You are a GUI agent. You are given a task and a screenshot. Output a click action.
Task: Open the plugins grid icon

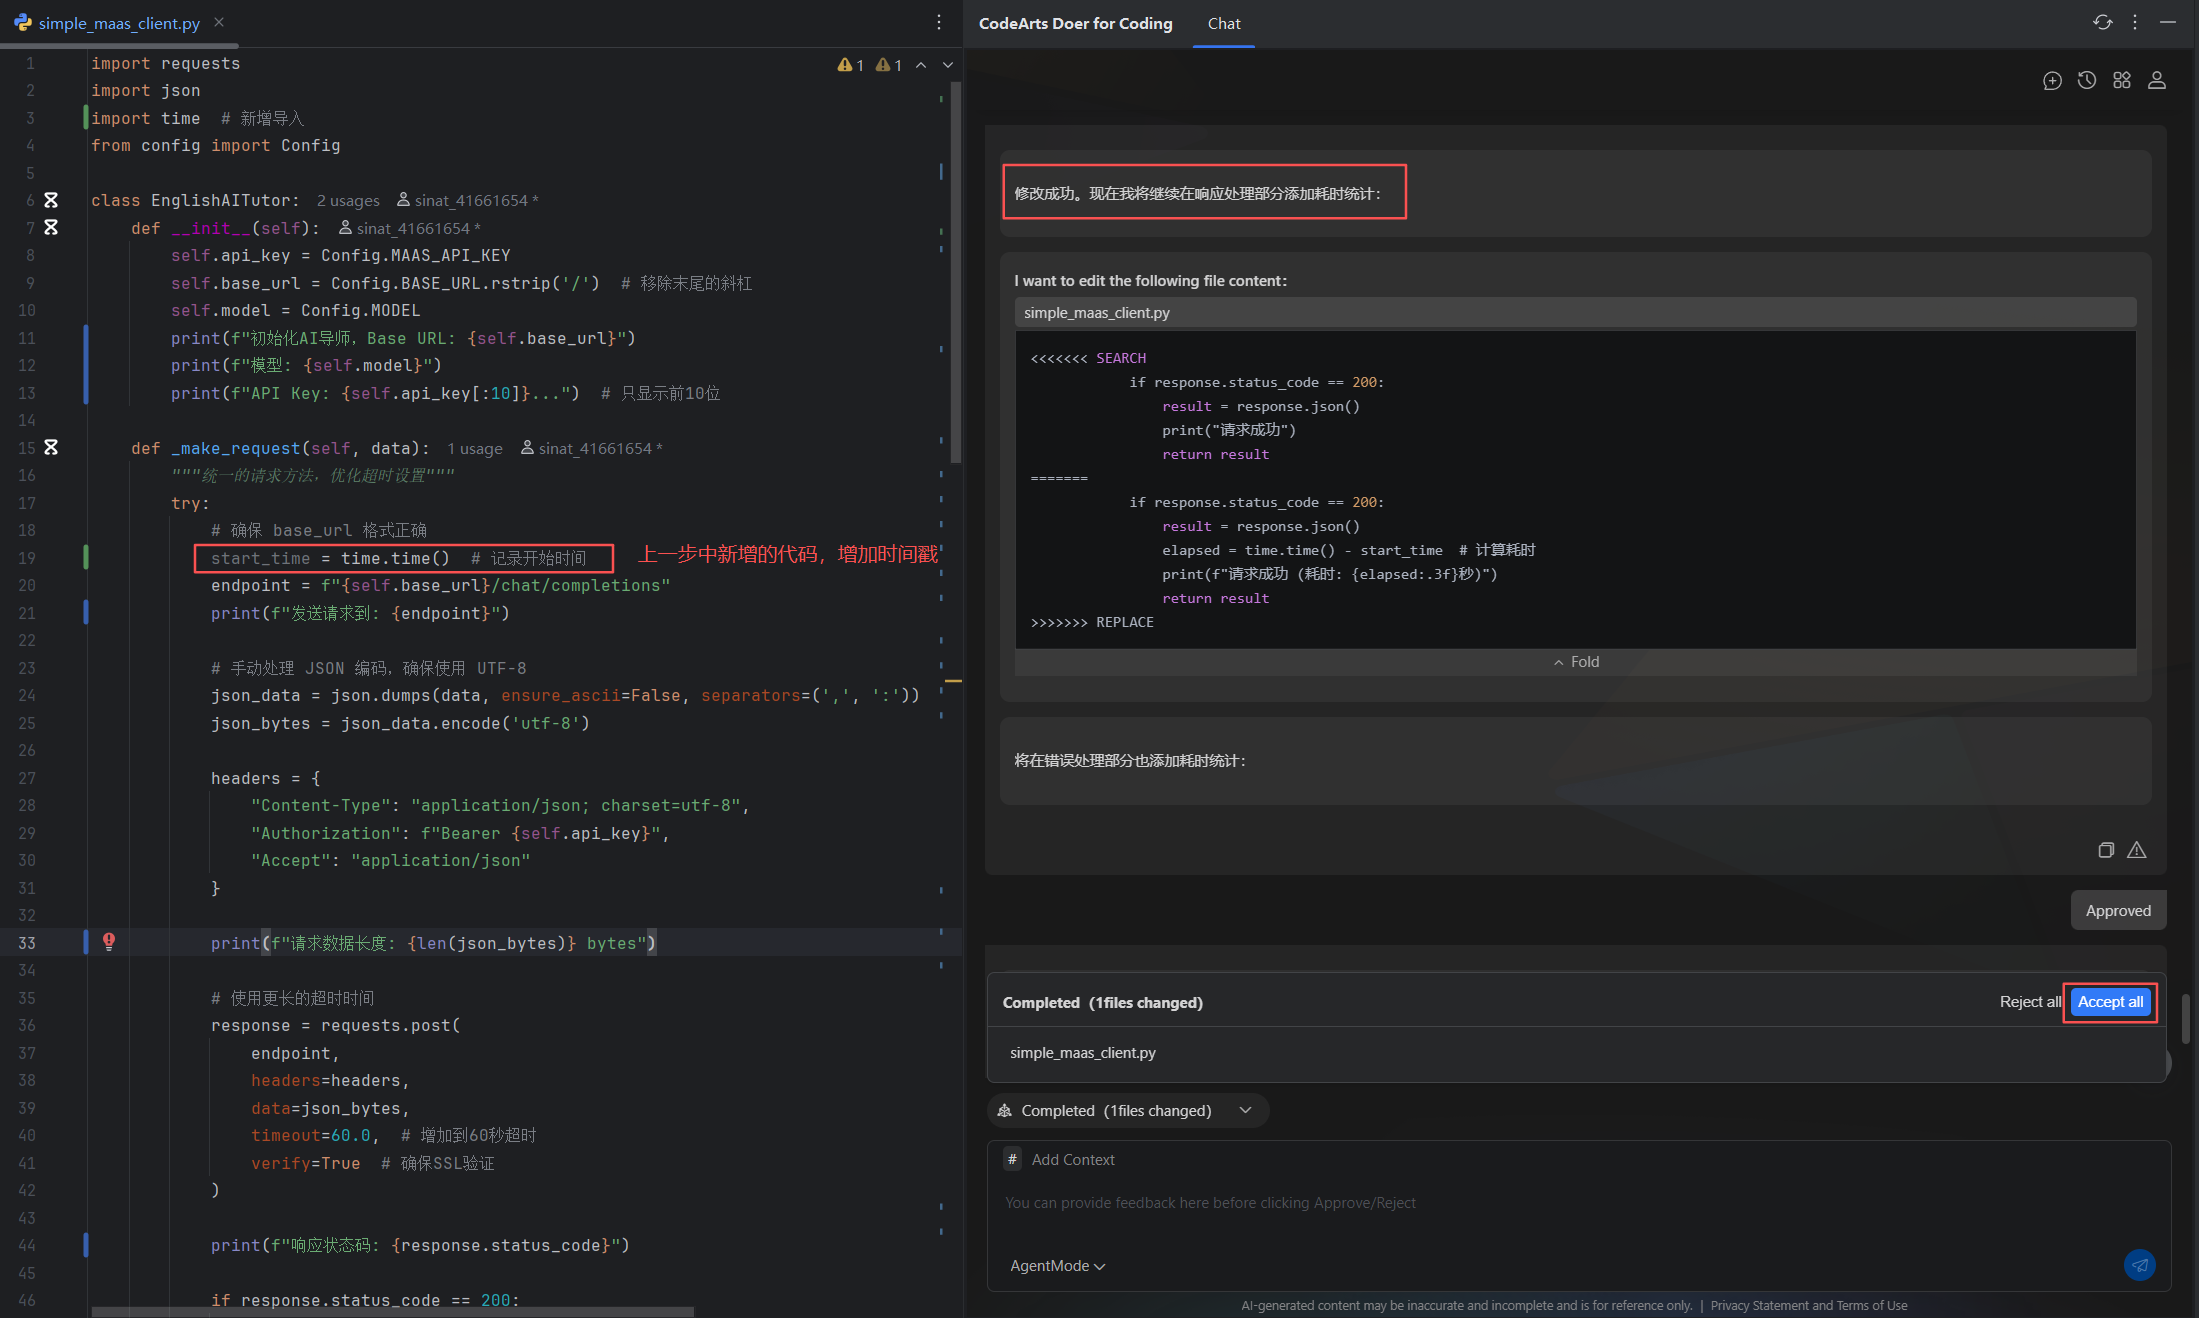(x=2122, y=81)
